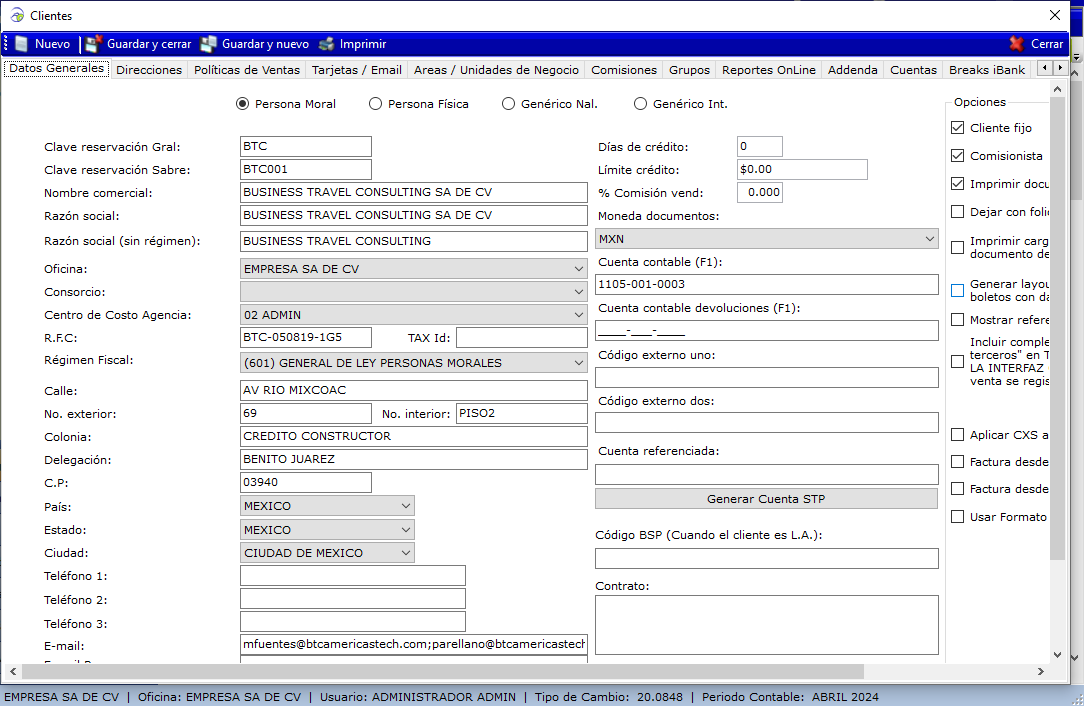
Task: Click the red Cerrar icon
Action: click(x=1017, y=44)
